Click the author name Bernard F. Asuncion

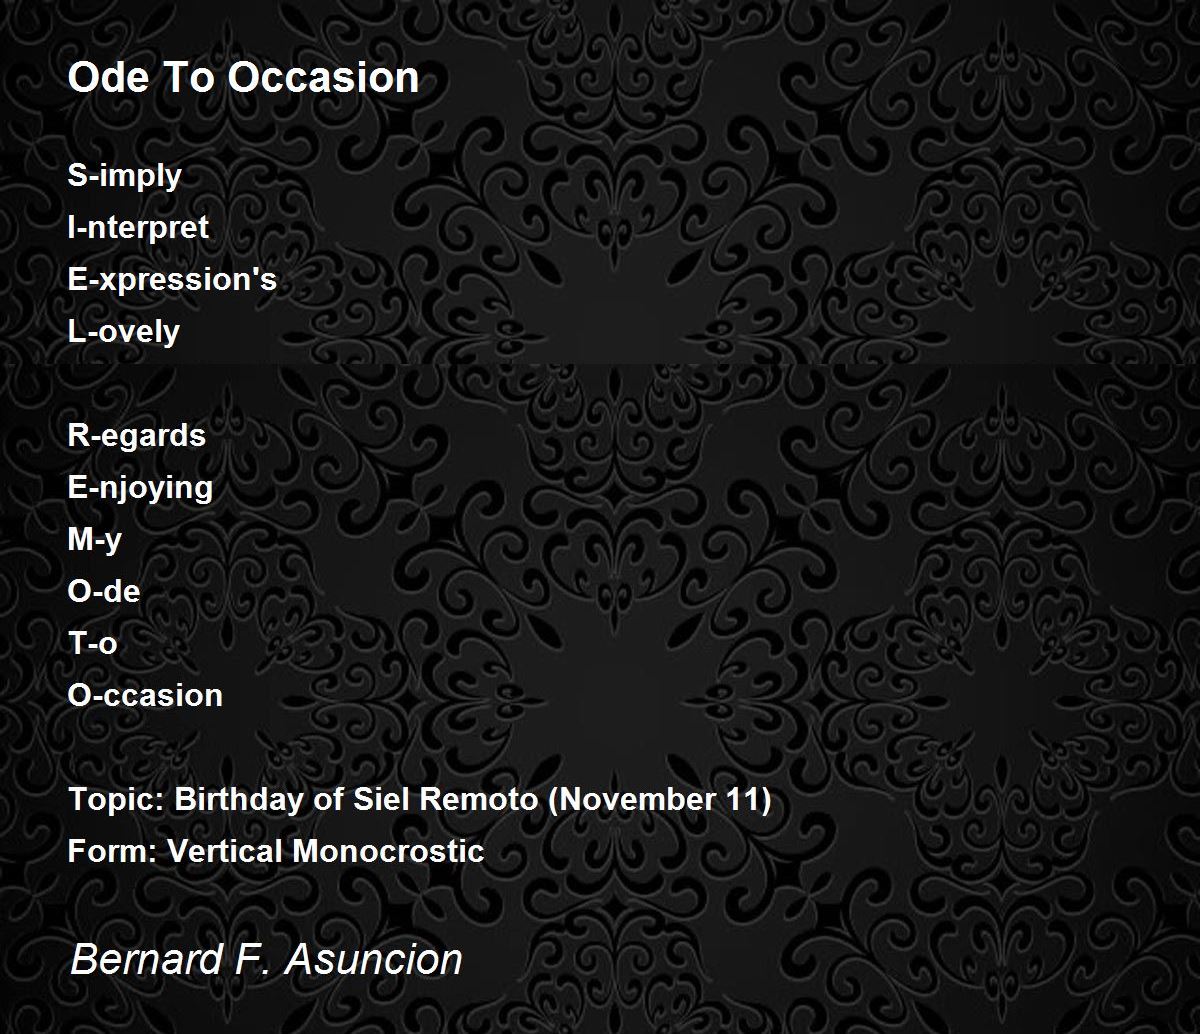click(266, 960)
